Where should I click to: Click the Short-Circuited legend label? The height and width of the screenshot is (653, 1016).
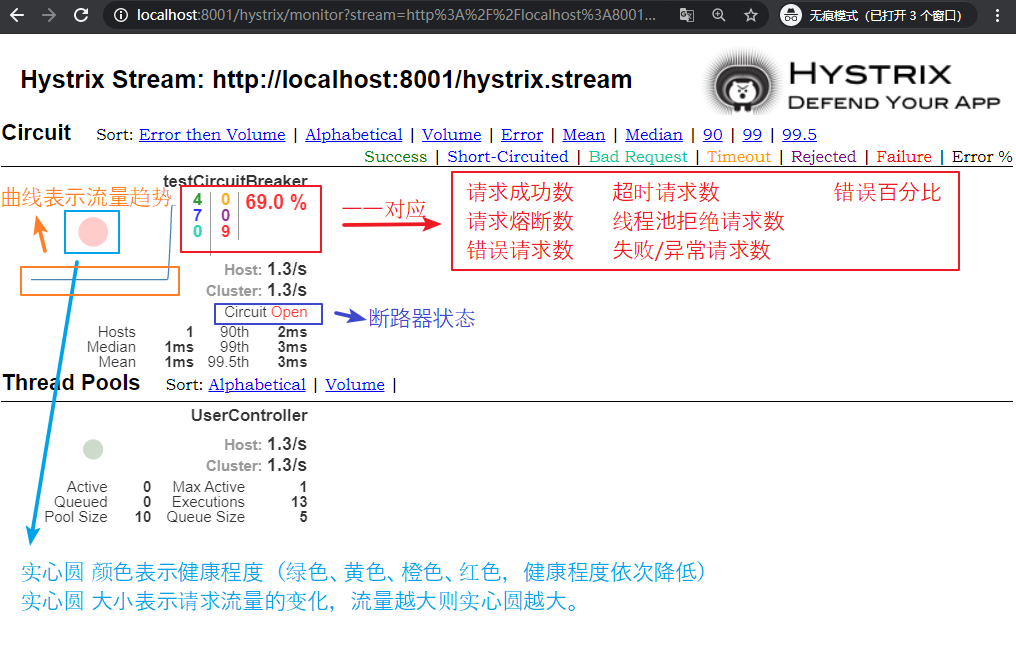coord(507,157)
